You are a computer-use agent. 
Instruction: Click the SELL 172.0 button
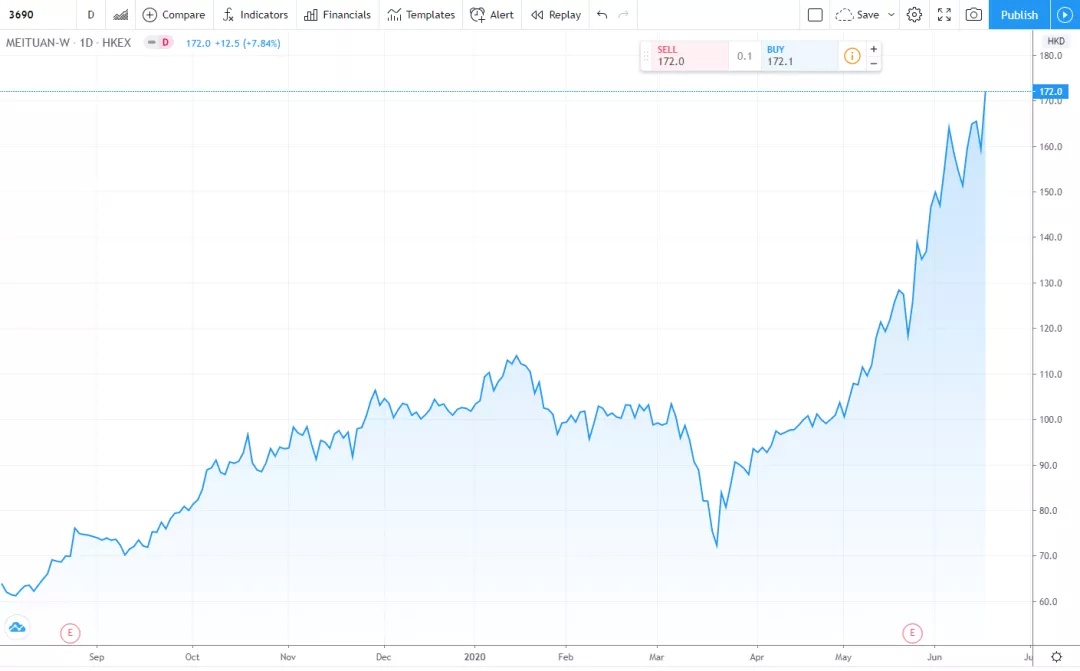coord(690,55)
